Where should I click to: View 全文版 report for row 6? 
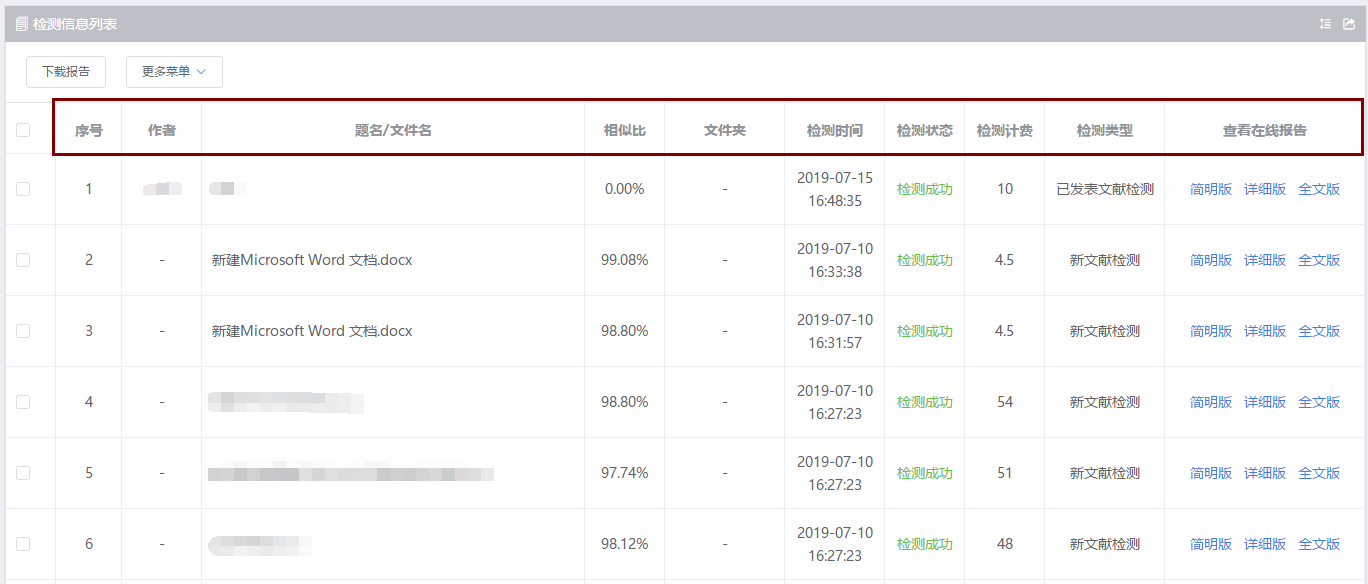pos(1319,544)
